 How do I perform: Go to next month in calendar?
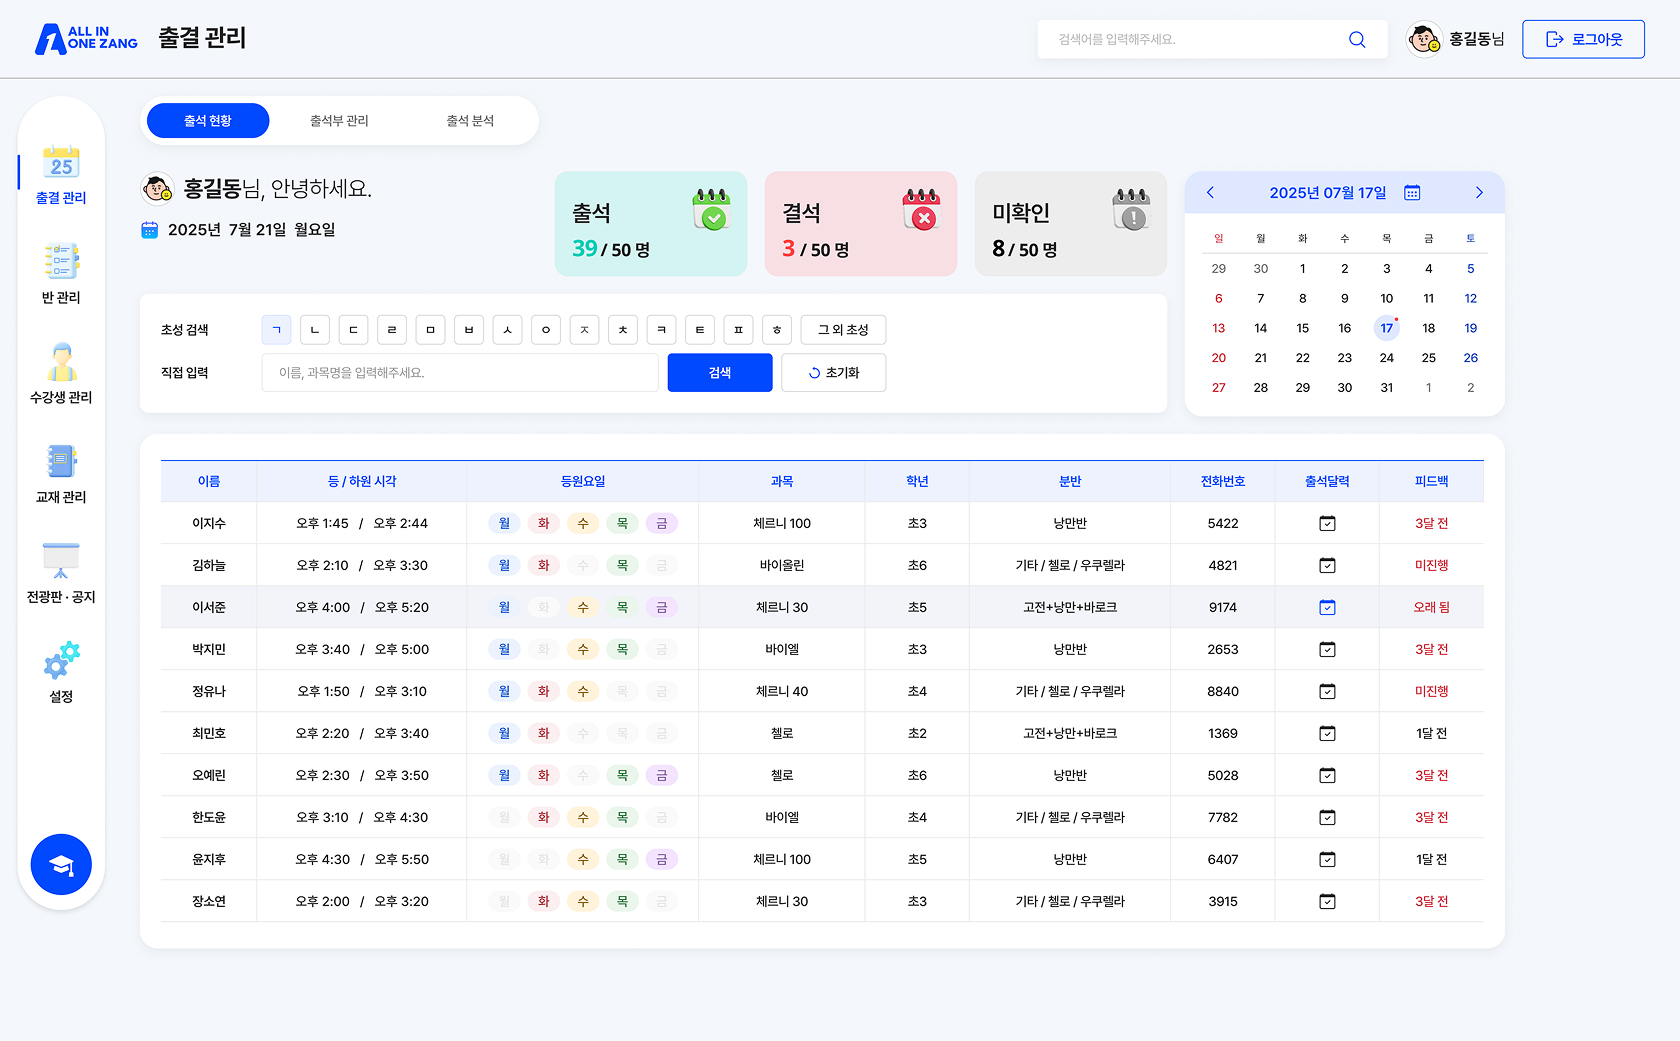[x=1479, y=193]
